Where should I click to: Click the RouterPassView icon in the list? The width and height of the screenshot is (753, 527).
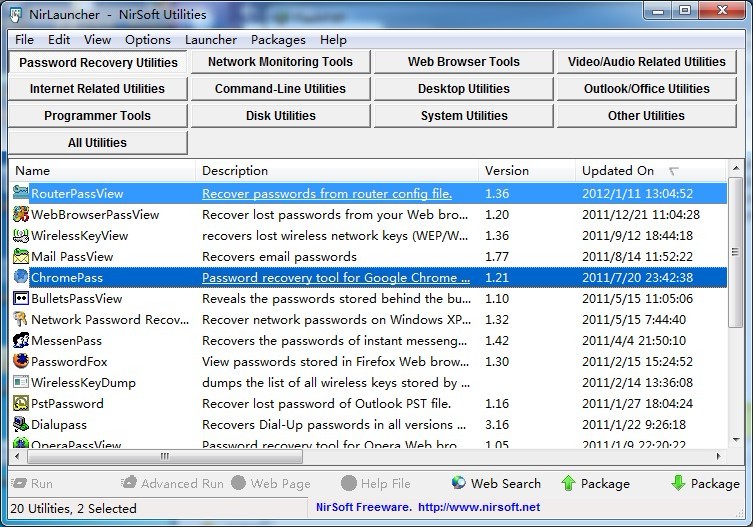pos(21,193)
